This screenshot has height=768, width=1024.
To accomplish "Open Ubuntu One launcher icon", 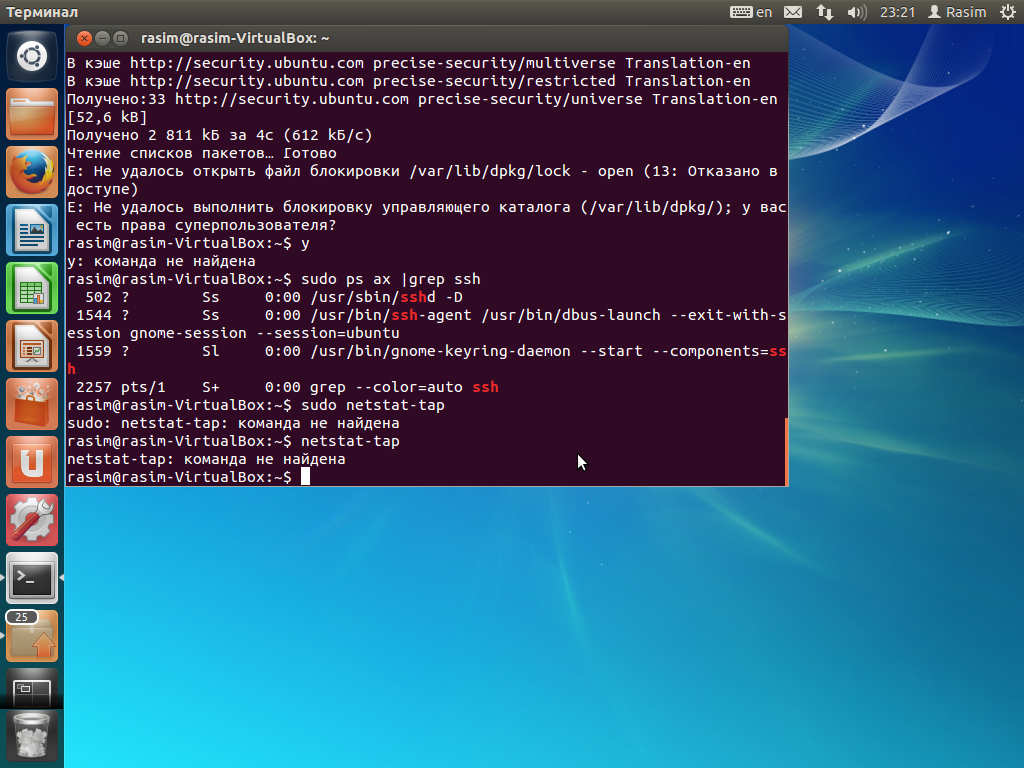I will [x=32, y=462].
